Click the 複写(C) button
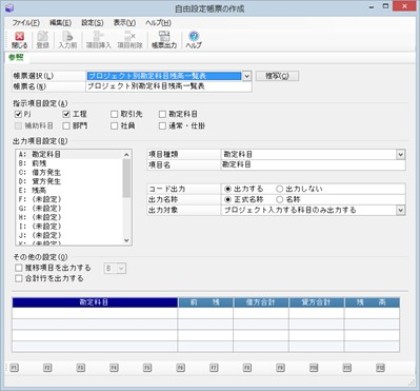Viewport: 420px width, 391px height. click(x=277, y=76)
